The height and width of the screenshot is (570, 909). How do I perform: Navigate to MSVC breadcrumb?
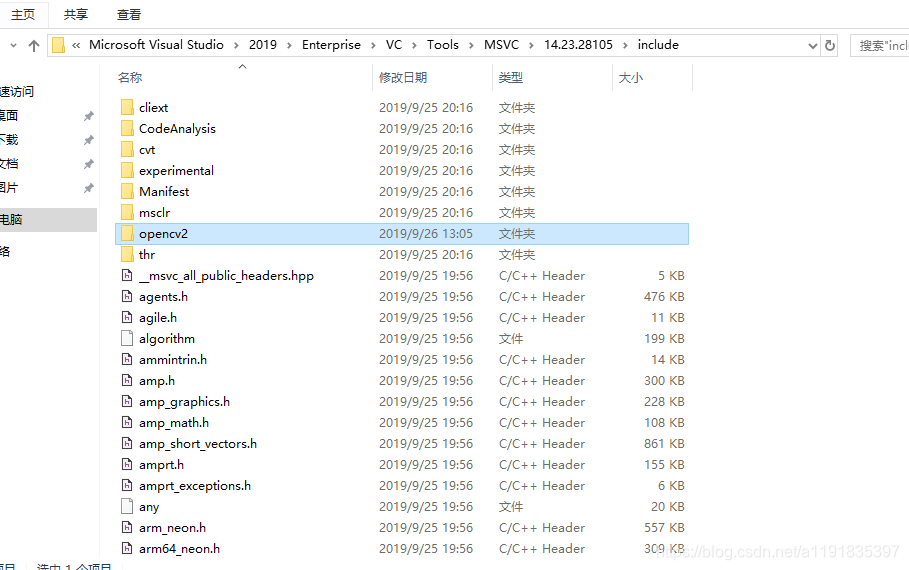(501, 45)
